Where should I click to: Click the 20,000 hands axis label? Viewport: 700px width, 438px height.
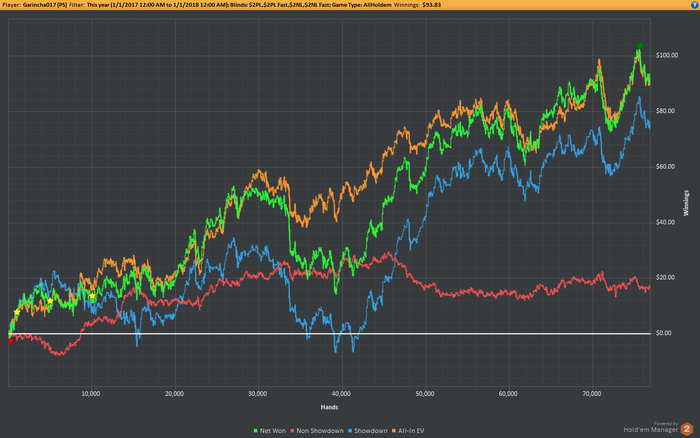click(x=174, y=394)
